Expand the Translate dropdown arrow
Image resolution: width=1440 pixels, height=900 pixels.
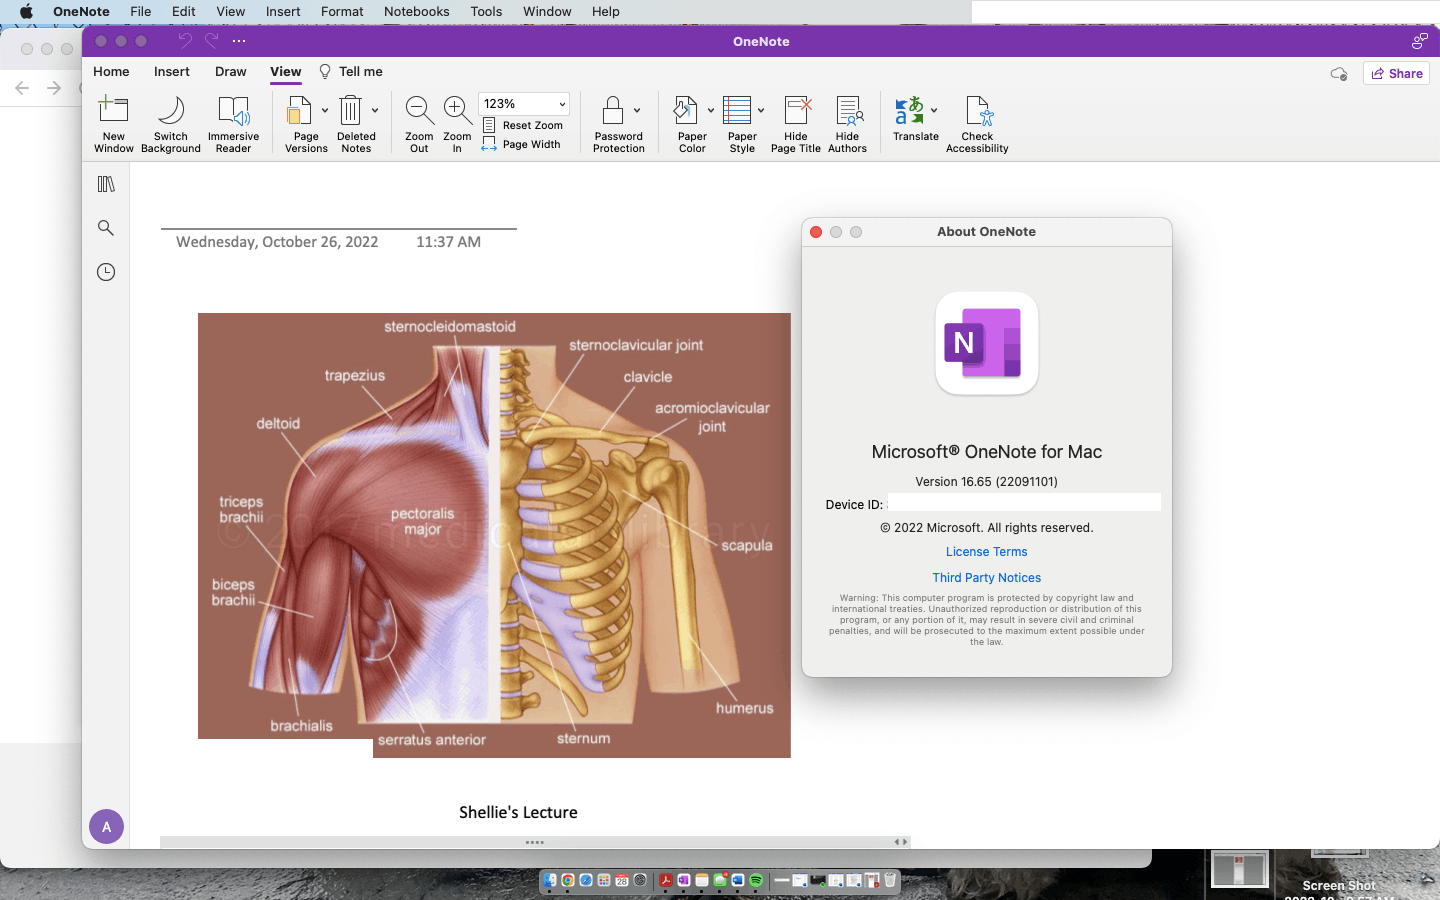pos(934,111)
